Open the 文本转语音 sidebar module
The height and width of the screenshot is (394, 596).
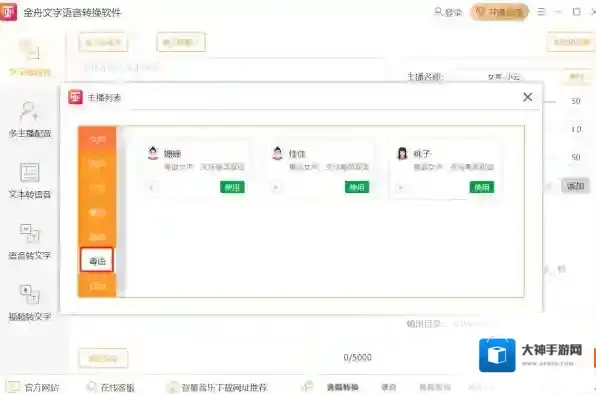pos(30,181)
